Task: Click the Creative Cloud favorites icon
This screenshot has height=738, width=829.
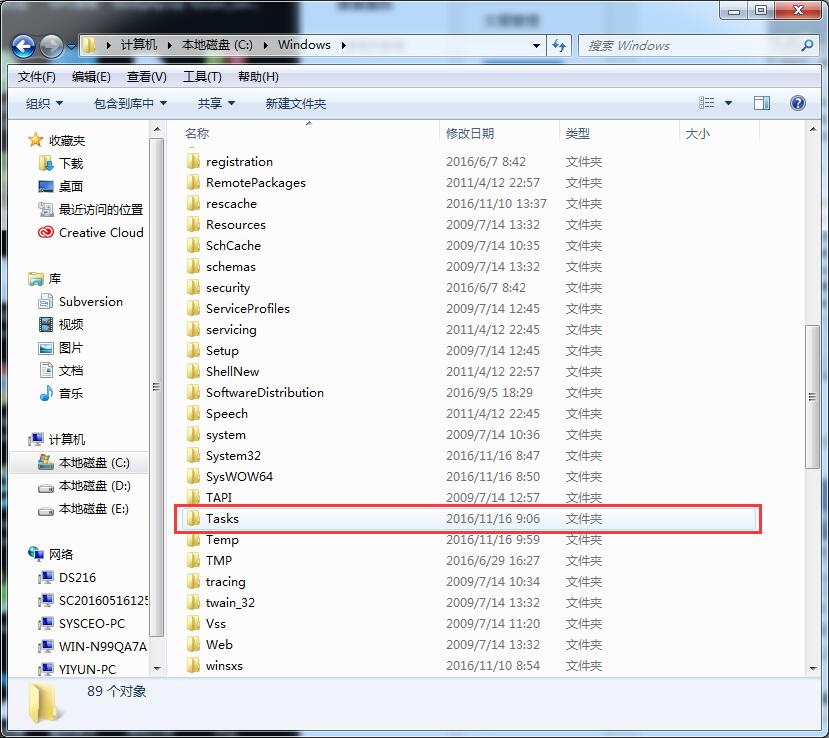Action: tap(44, 232)
